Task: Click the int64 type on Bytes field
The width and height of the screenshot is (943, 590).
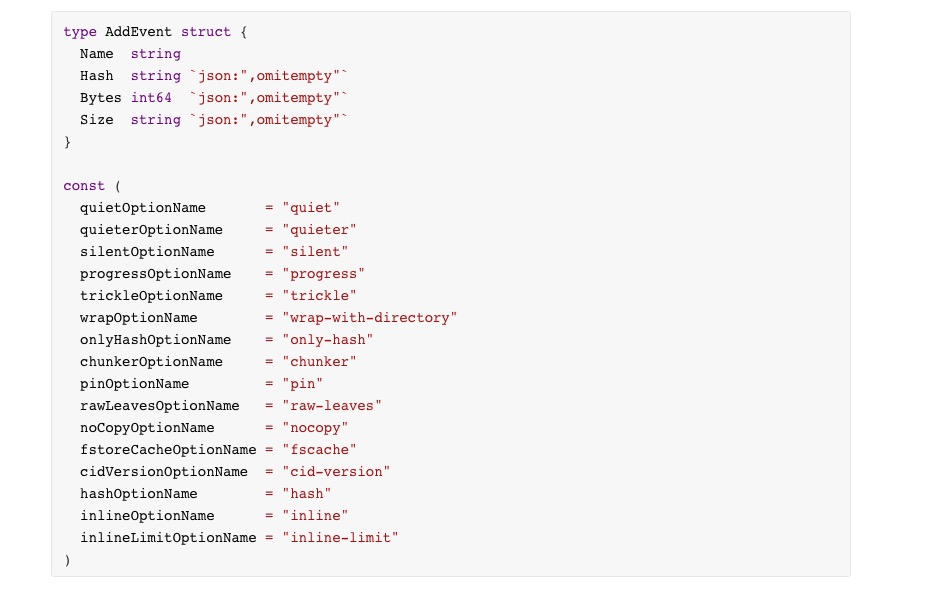Action: (x=151, y=98)
